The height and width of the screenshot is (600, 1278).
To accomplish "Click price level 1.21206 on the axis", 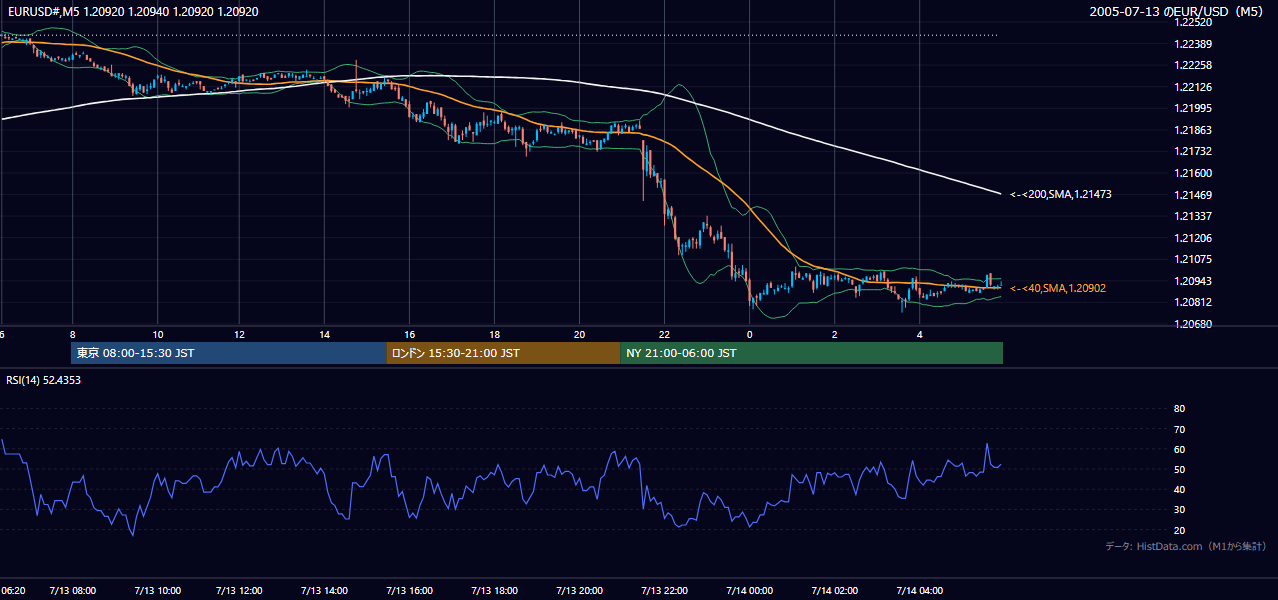I will point(1193,238).
